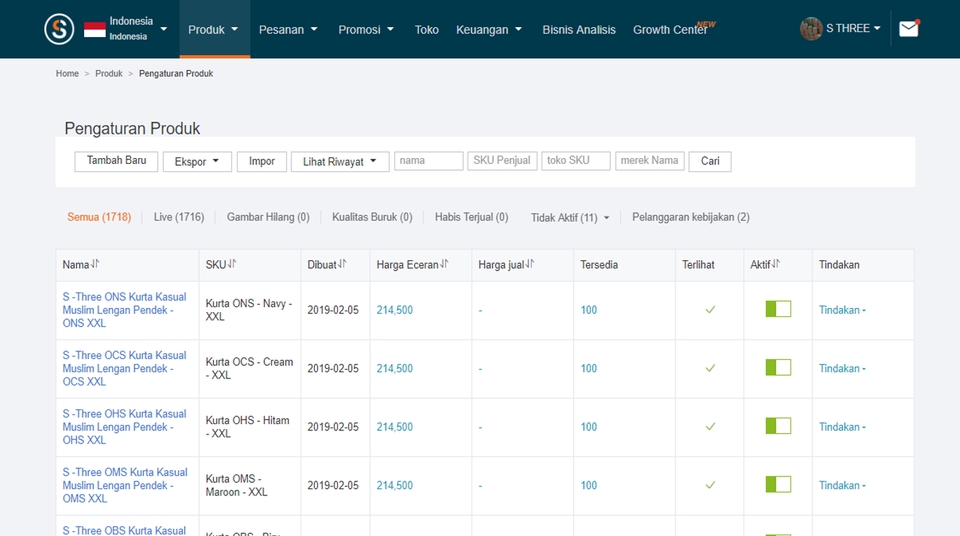The width and height of the screenshot is (960, 536).
Task: Expand the Tidak Aktif (11) filter
Action: (570, 217)
